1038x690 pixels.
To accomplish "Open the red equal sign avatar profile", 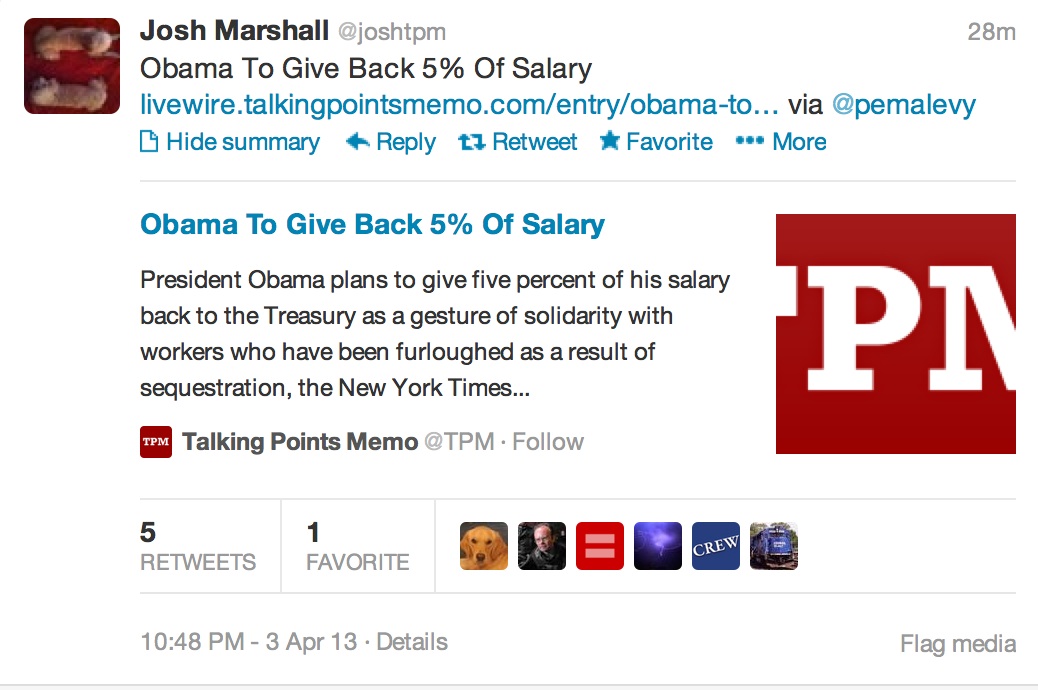I will click(600, 546).
